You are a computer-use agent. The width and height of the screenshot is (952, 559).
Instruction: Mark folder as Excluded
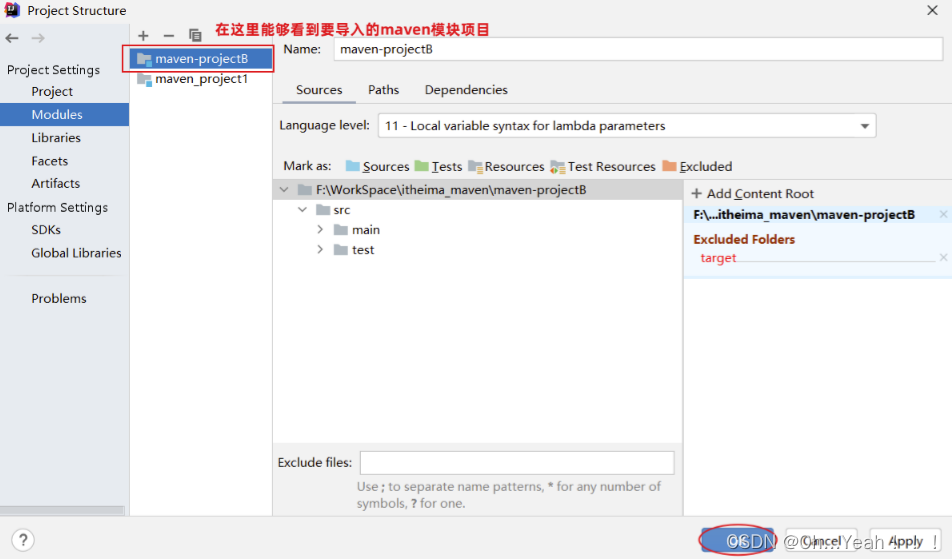click(x=697, y=166)
